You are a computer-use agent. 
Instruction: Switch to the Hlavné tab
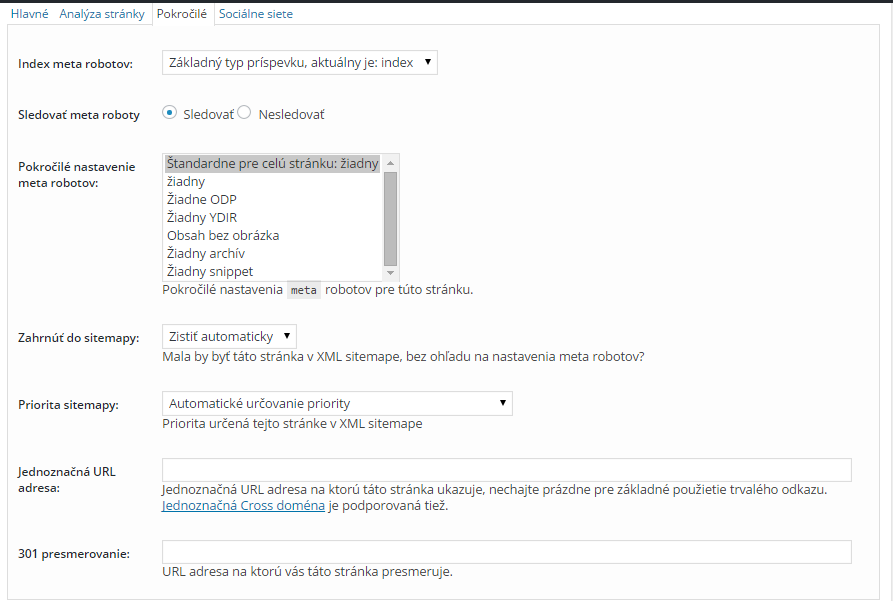click(x=29, y=14)
